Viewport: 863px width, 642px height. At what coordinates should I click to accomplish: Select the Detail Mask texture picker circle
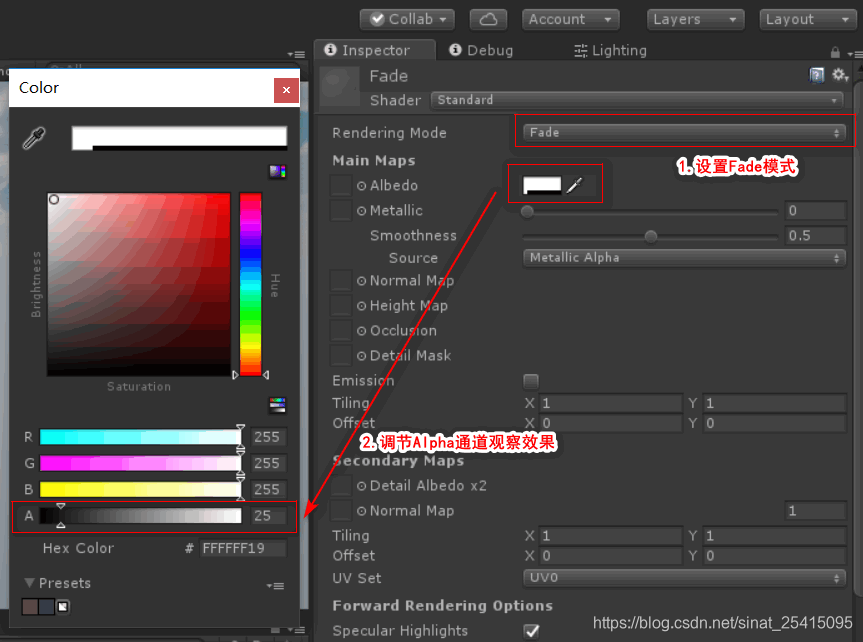(361, 356)
